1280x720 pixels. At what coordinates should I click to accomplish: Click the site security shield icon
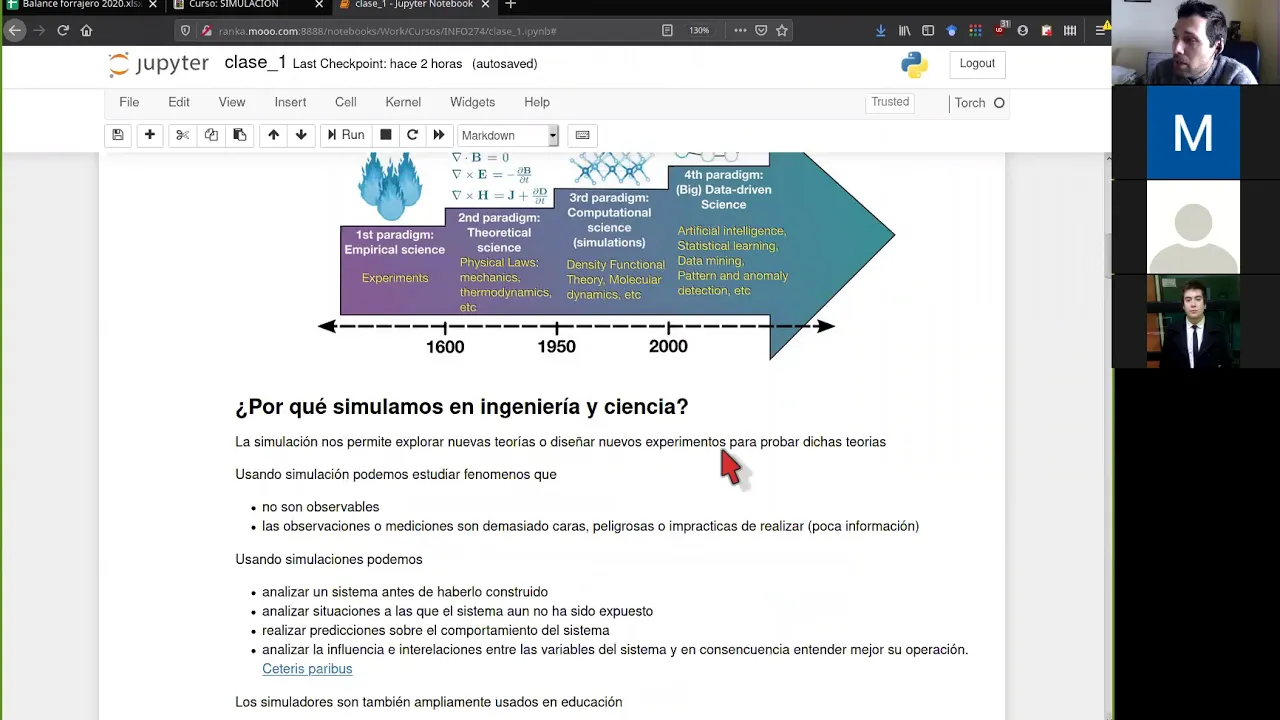pos(186,31)
